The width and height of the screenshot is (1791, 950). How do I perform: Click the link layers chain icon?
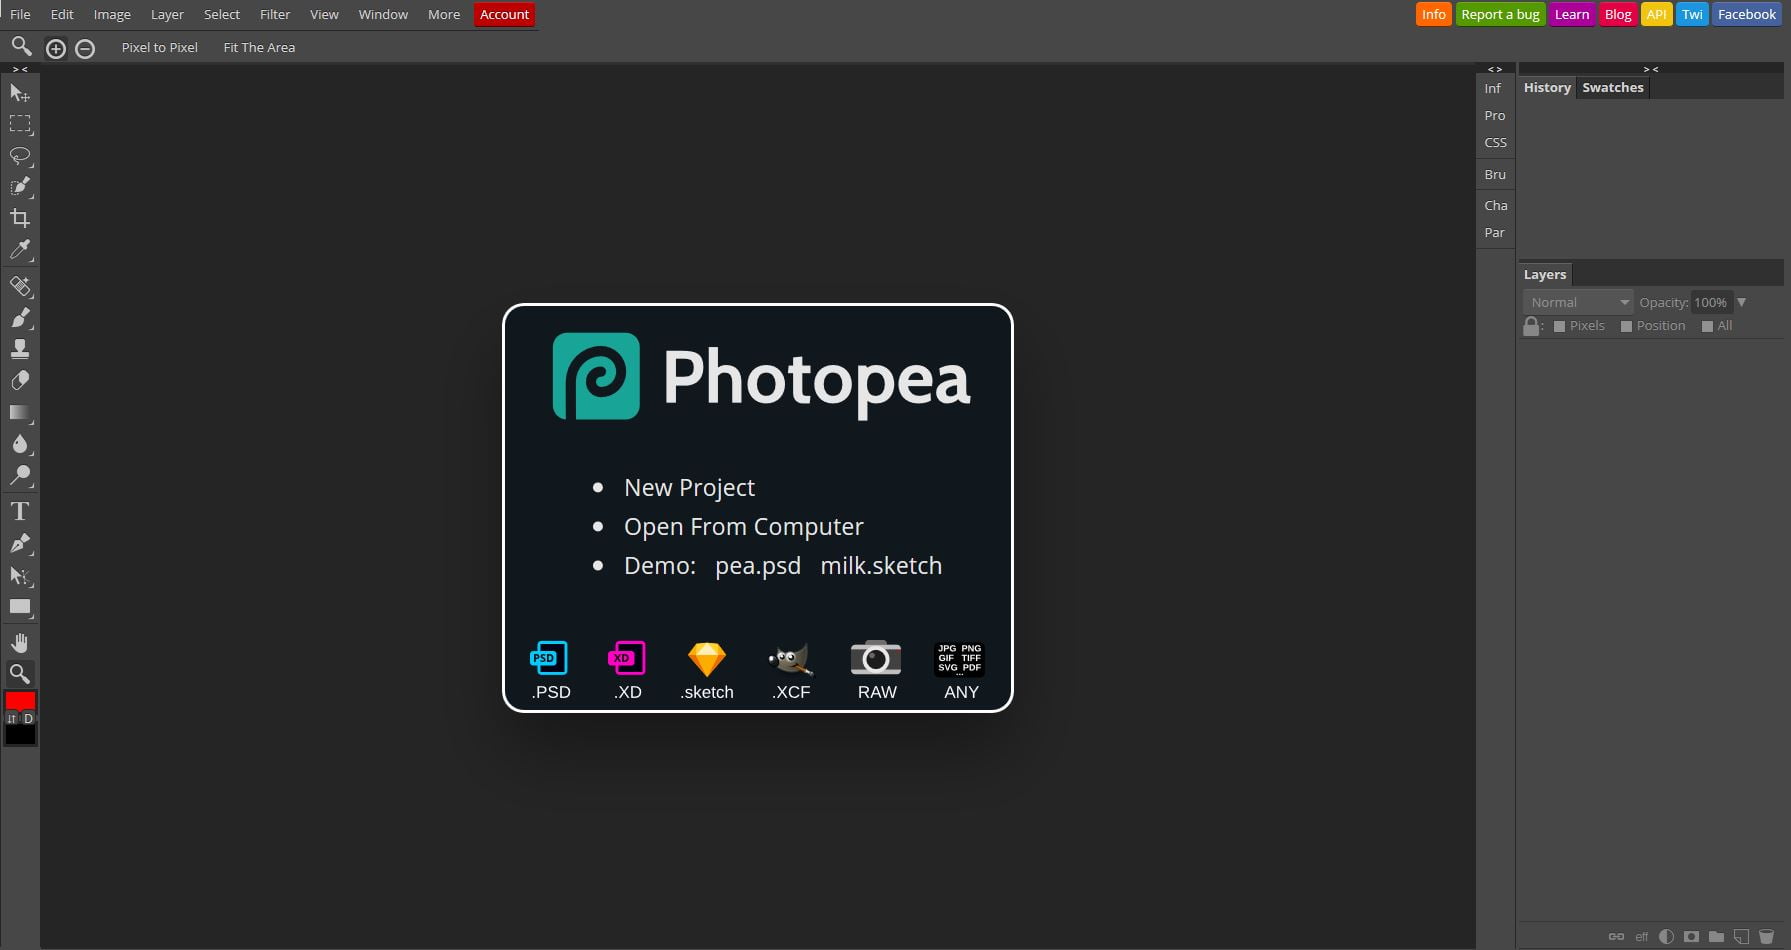tap(1615, 937)
